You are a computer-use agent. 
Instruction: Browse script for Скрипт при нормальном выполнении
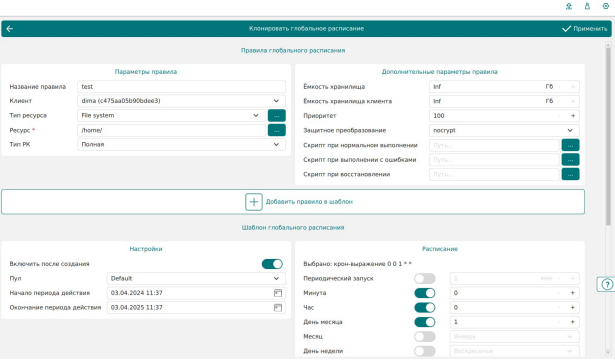pyautogui.click(x=570, y=145)
